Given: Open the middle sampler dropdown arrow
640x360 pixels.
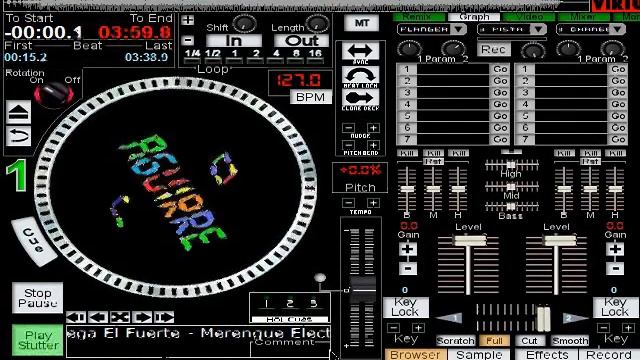Looking at the screenshot, I should 538,29.
